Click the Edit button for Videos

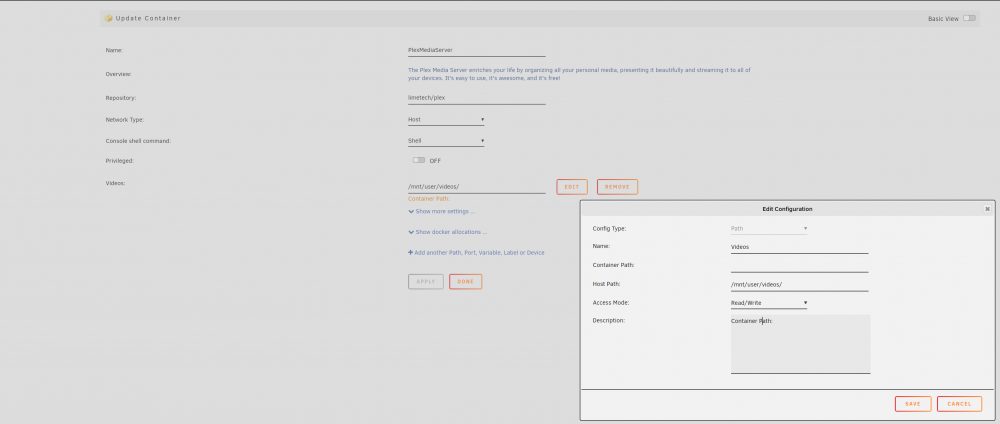point(572,187)
